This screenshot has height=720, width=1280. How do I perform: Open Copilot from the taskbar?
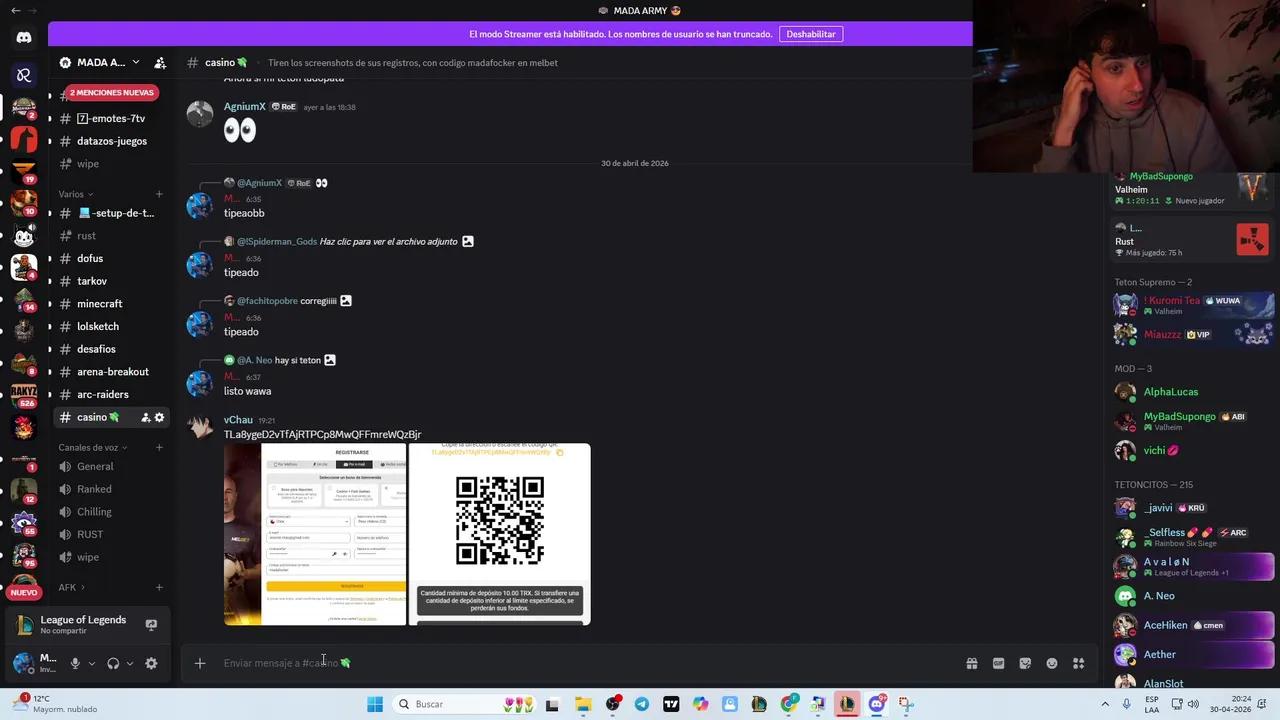point(700,704)
